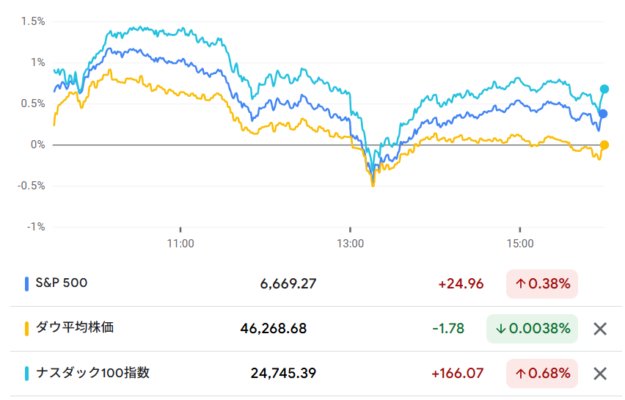
Task: Remove ナスダック100指数 from the comparison
Action: click(x=600, y=374)
